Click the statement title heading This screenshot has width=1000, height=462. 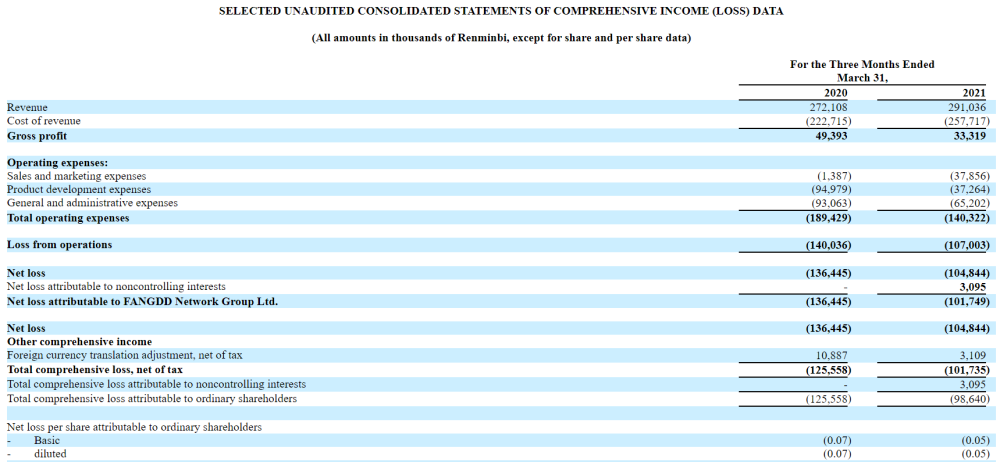(x=501, y=11)
